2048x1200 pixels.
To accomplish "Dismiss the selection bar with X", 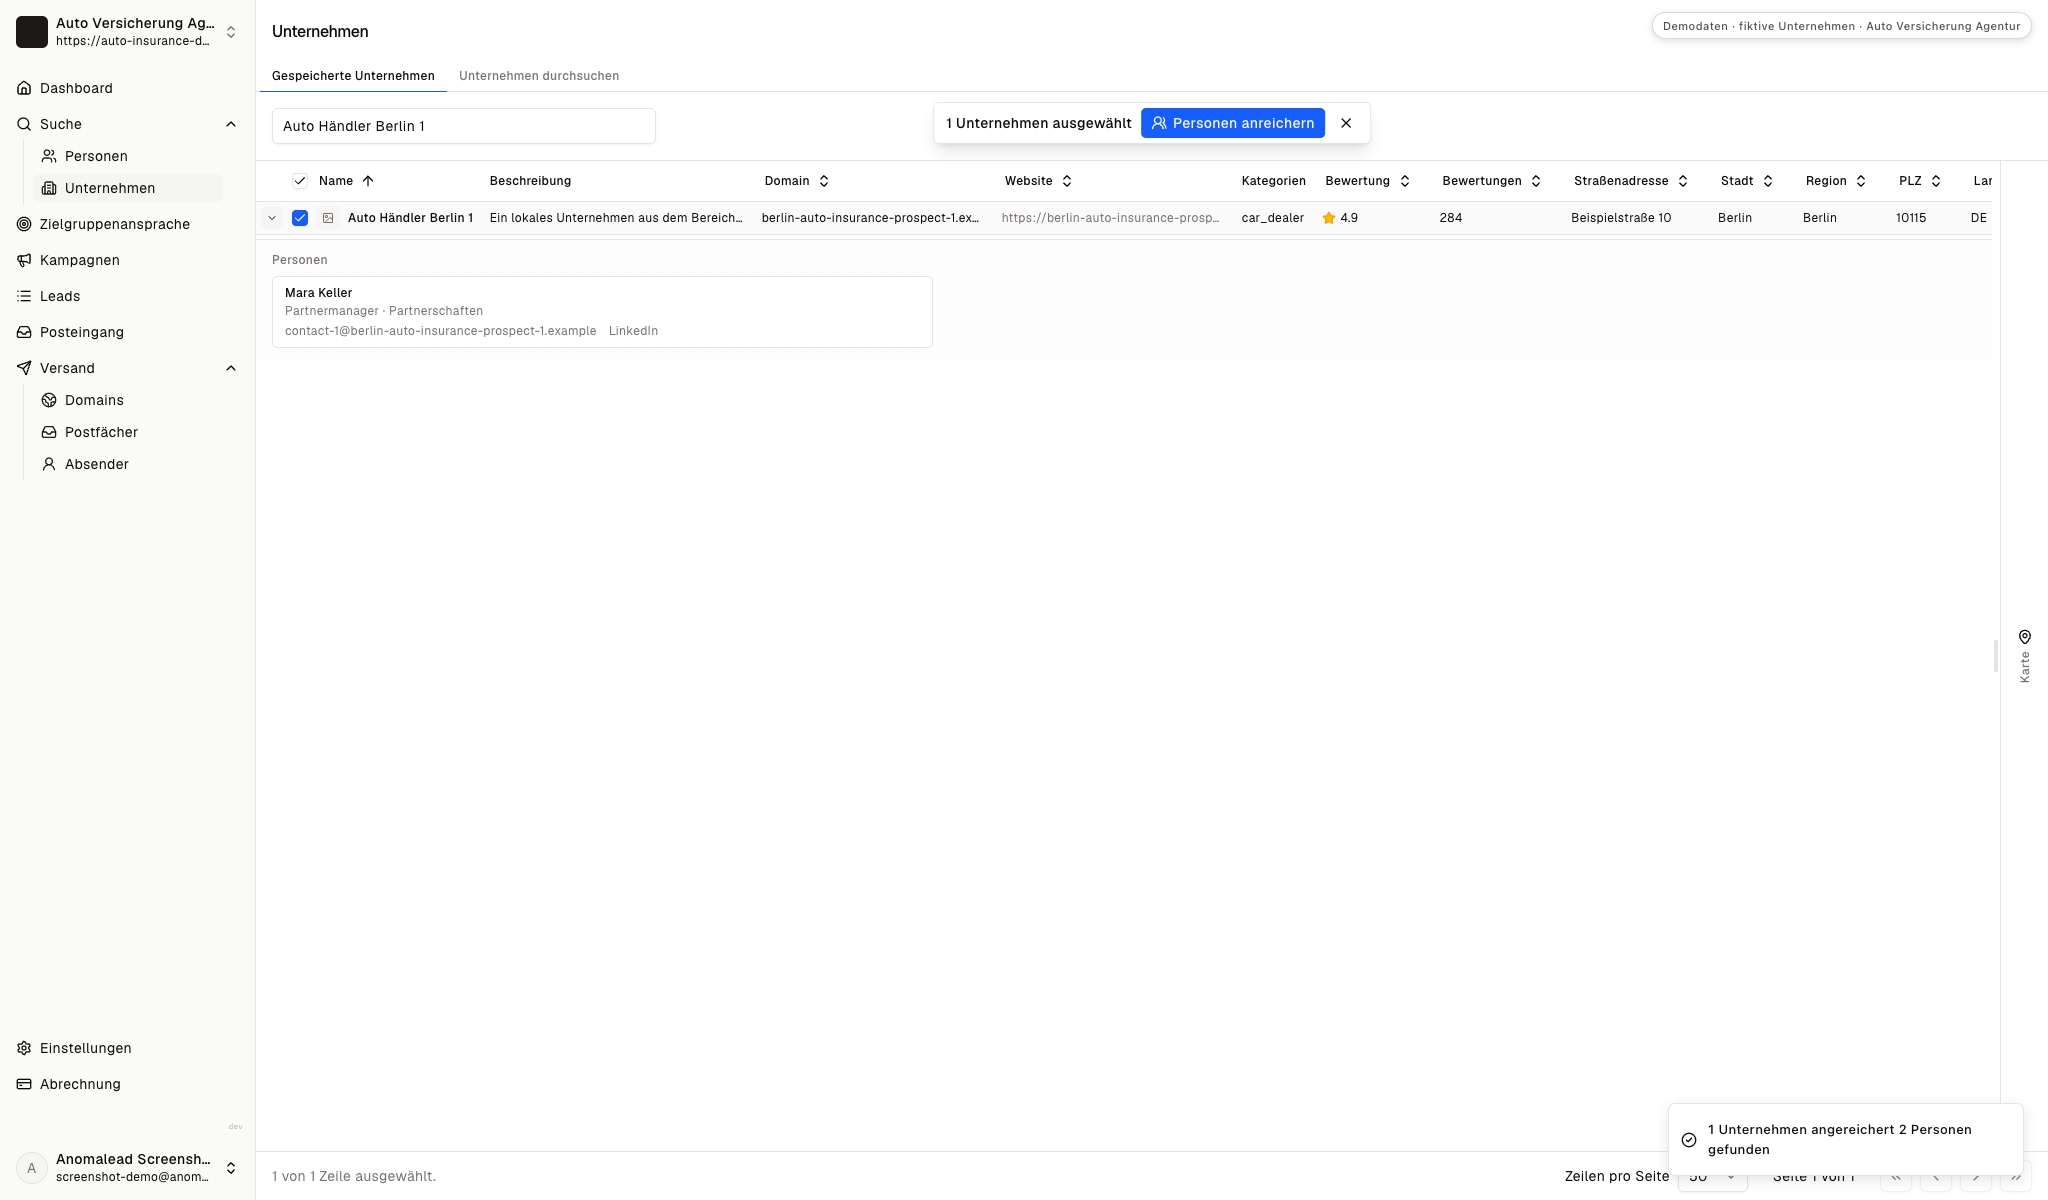I will click(1346, 123).
